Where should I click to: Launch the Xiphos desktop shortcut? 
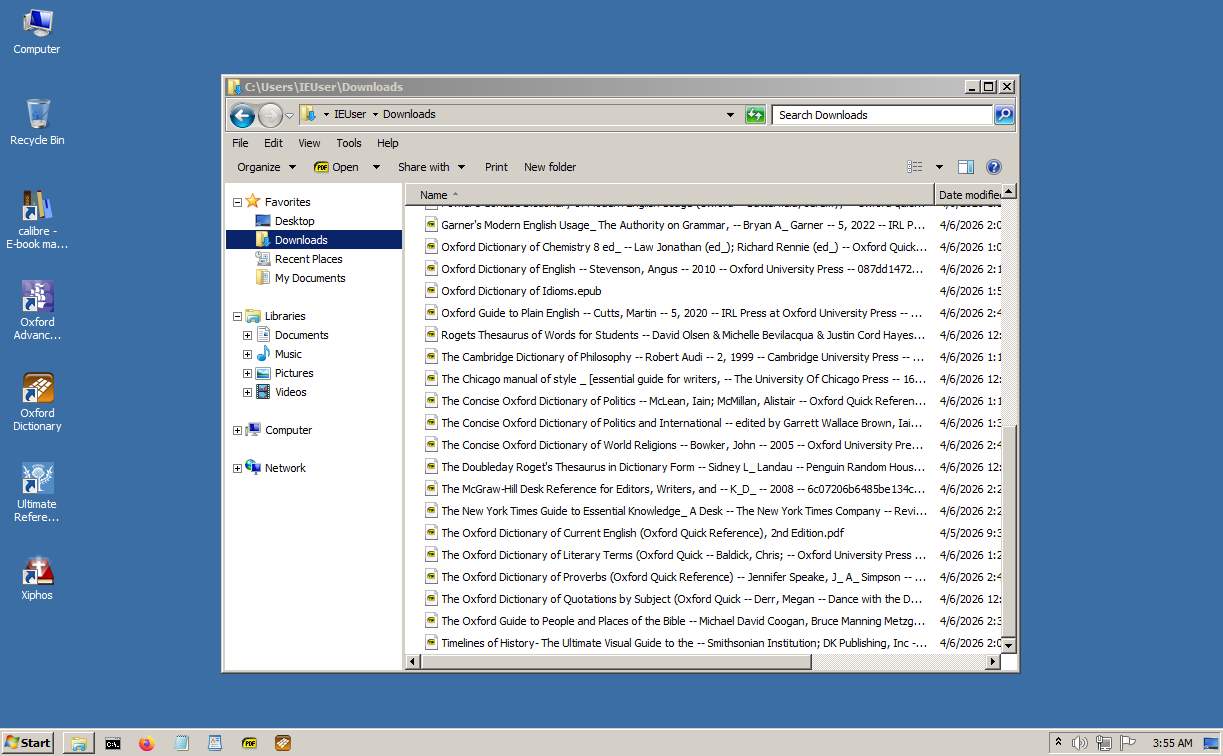tap(37, 578)
